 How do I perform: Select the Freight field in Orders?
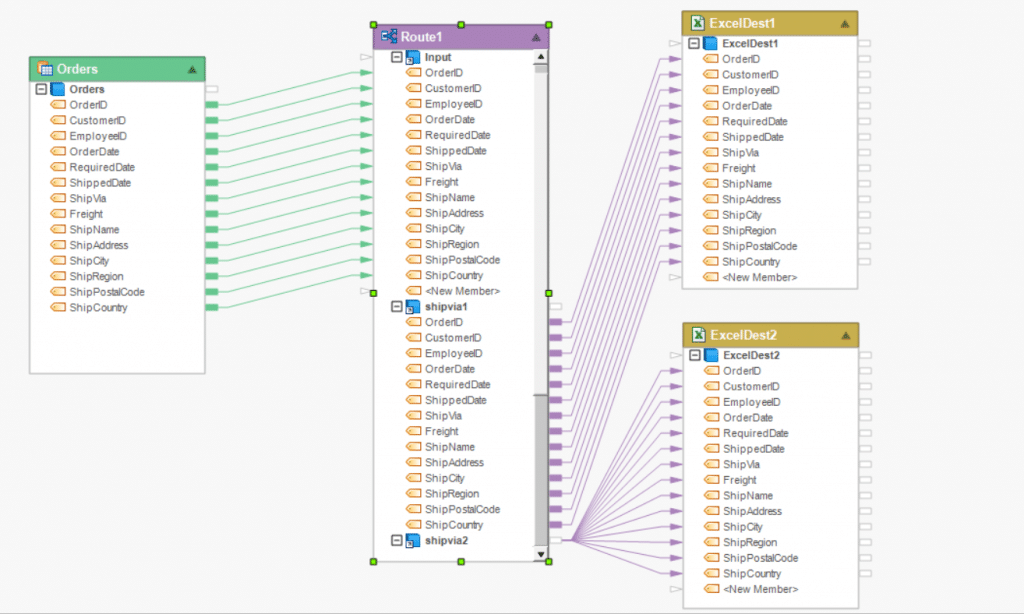(x=86, y=214)
